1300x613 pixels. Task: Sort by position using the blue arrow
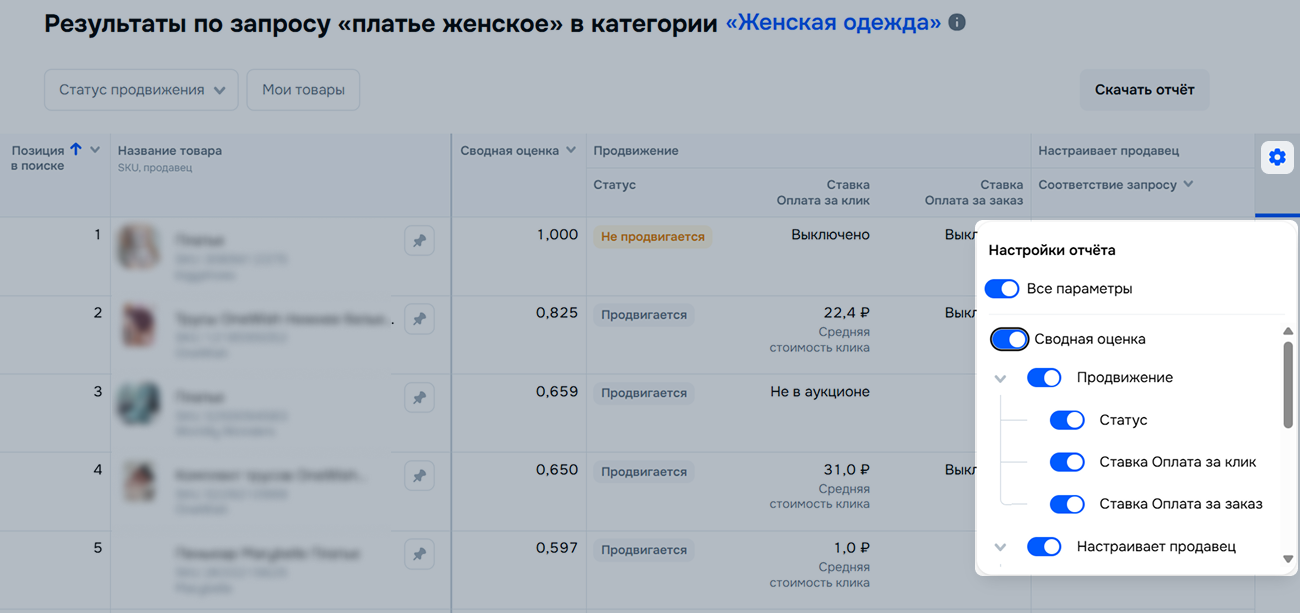76,150
